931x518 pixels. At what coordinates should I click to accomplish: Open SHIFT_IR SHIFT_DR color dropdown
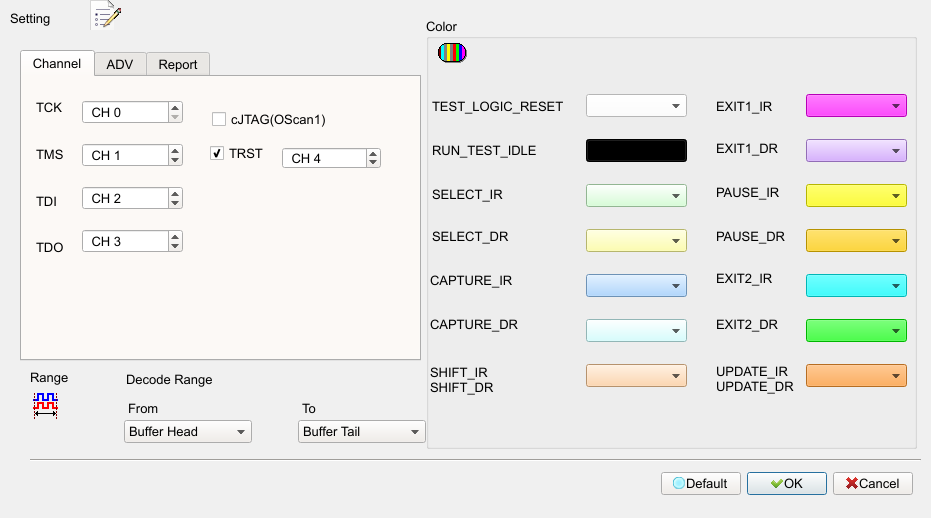636,375
